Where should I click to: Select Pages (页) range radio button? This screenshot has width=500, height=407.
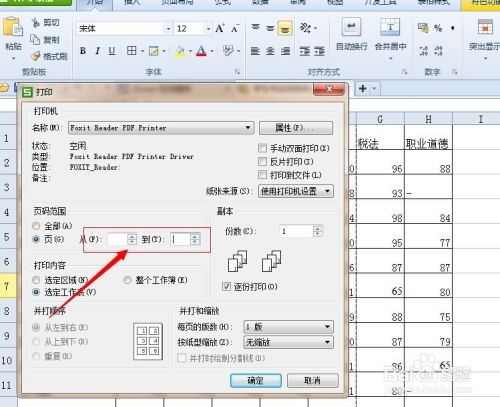tap(36, 239)
